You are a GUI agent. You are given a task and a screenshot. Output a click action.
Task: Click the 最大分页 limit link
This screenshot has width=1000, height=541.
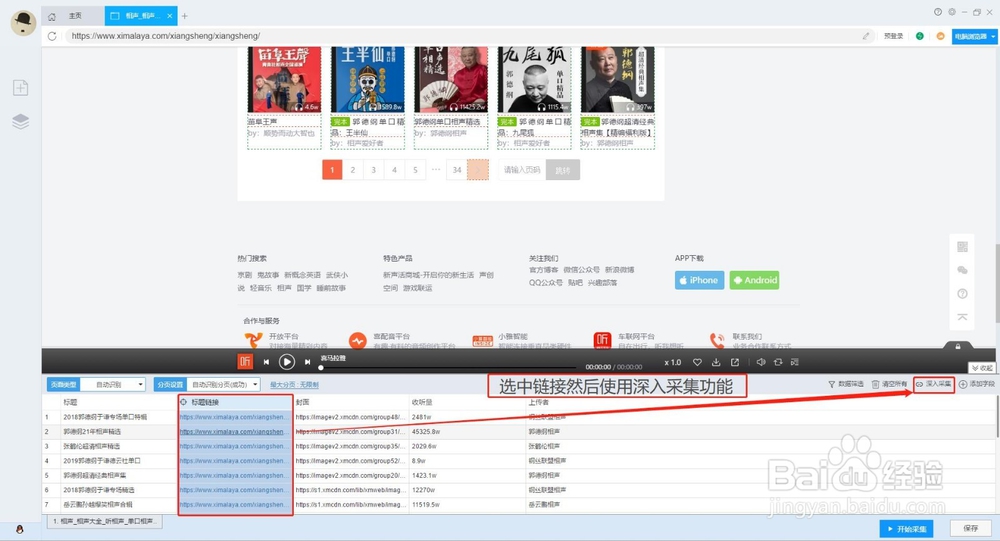[x=294, y=385]
